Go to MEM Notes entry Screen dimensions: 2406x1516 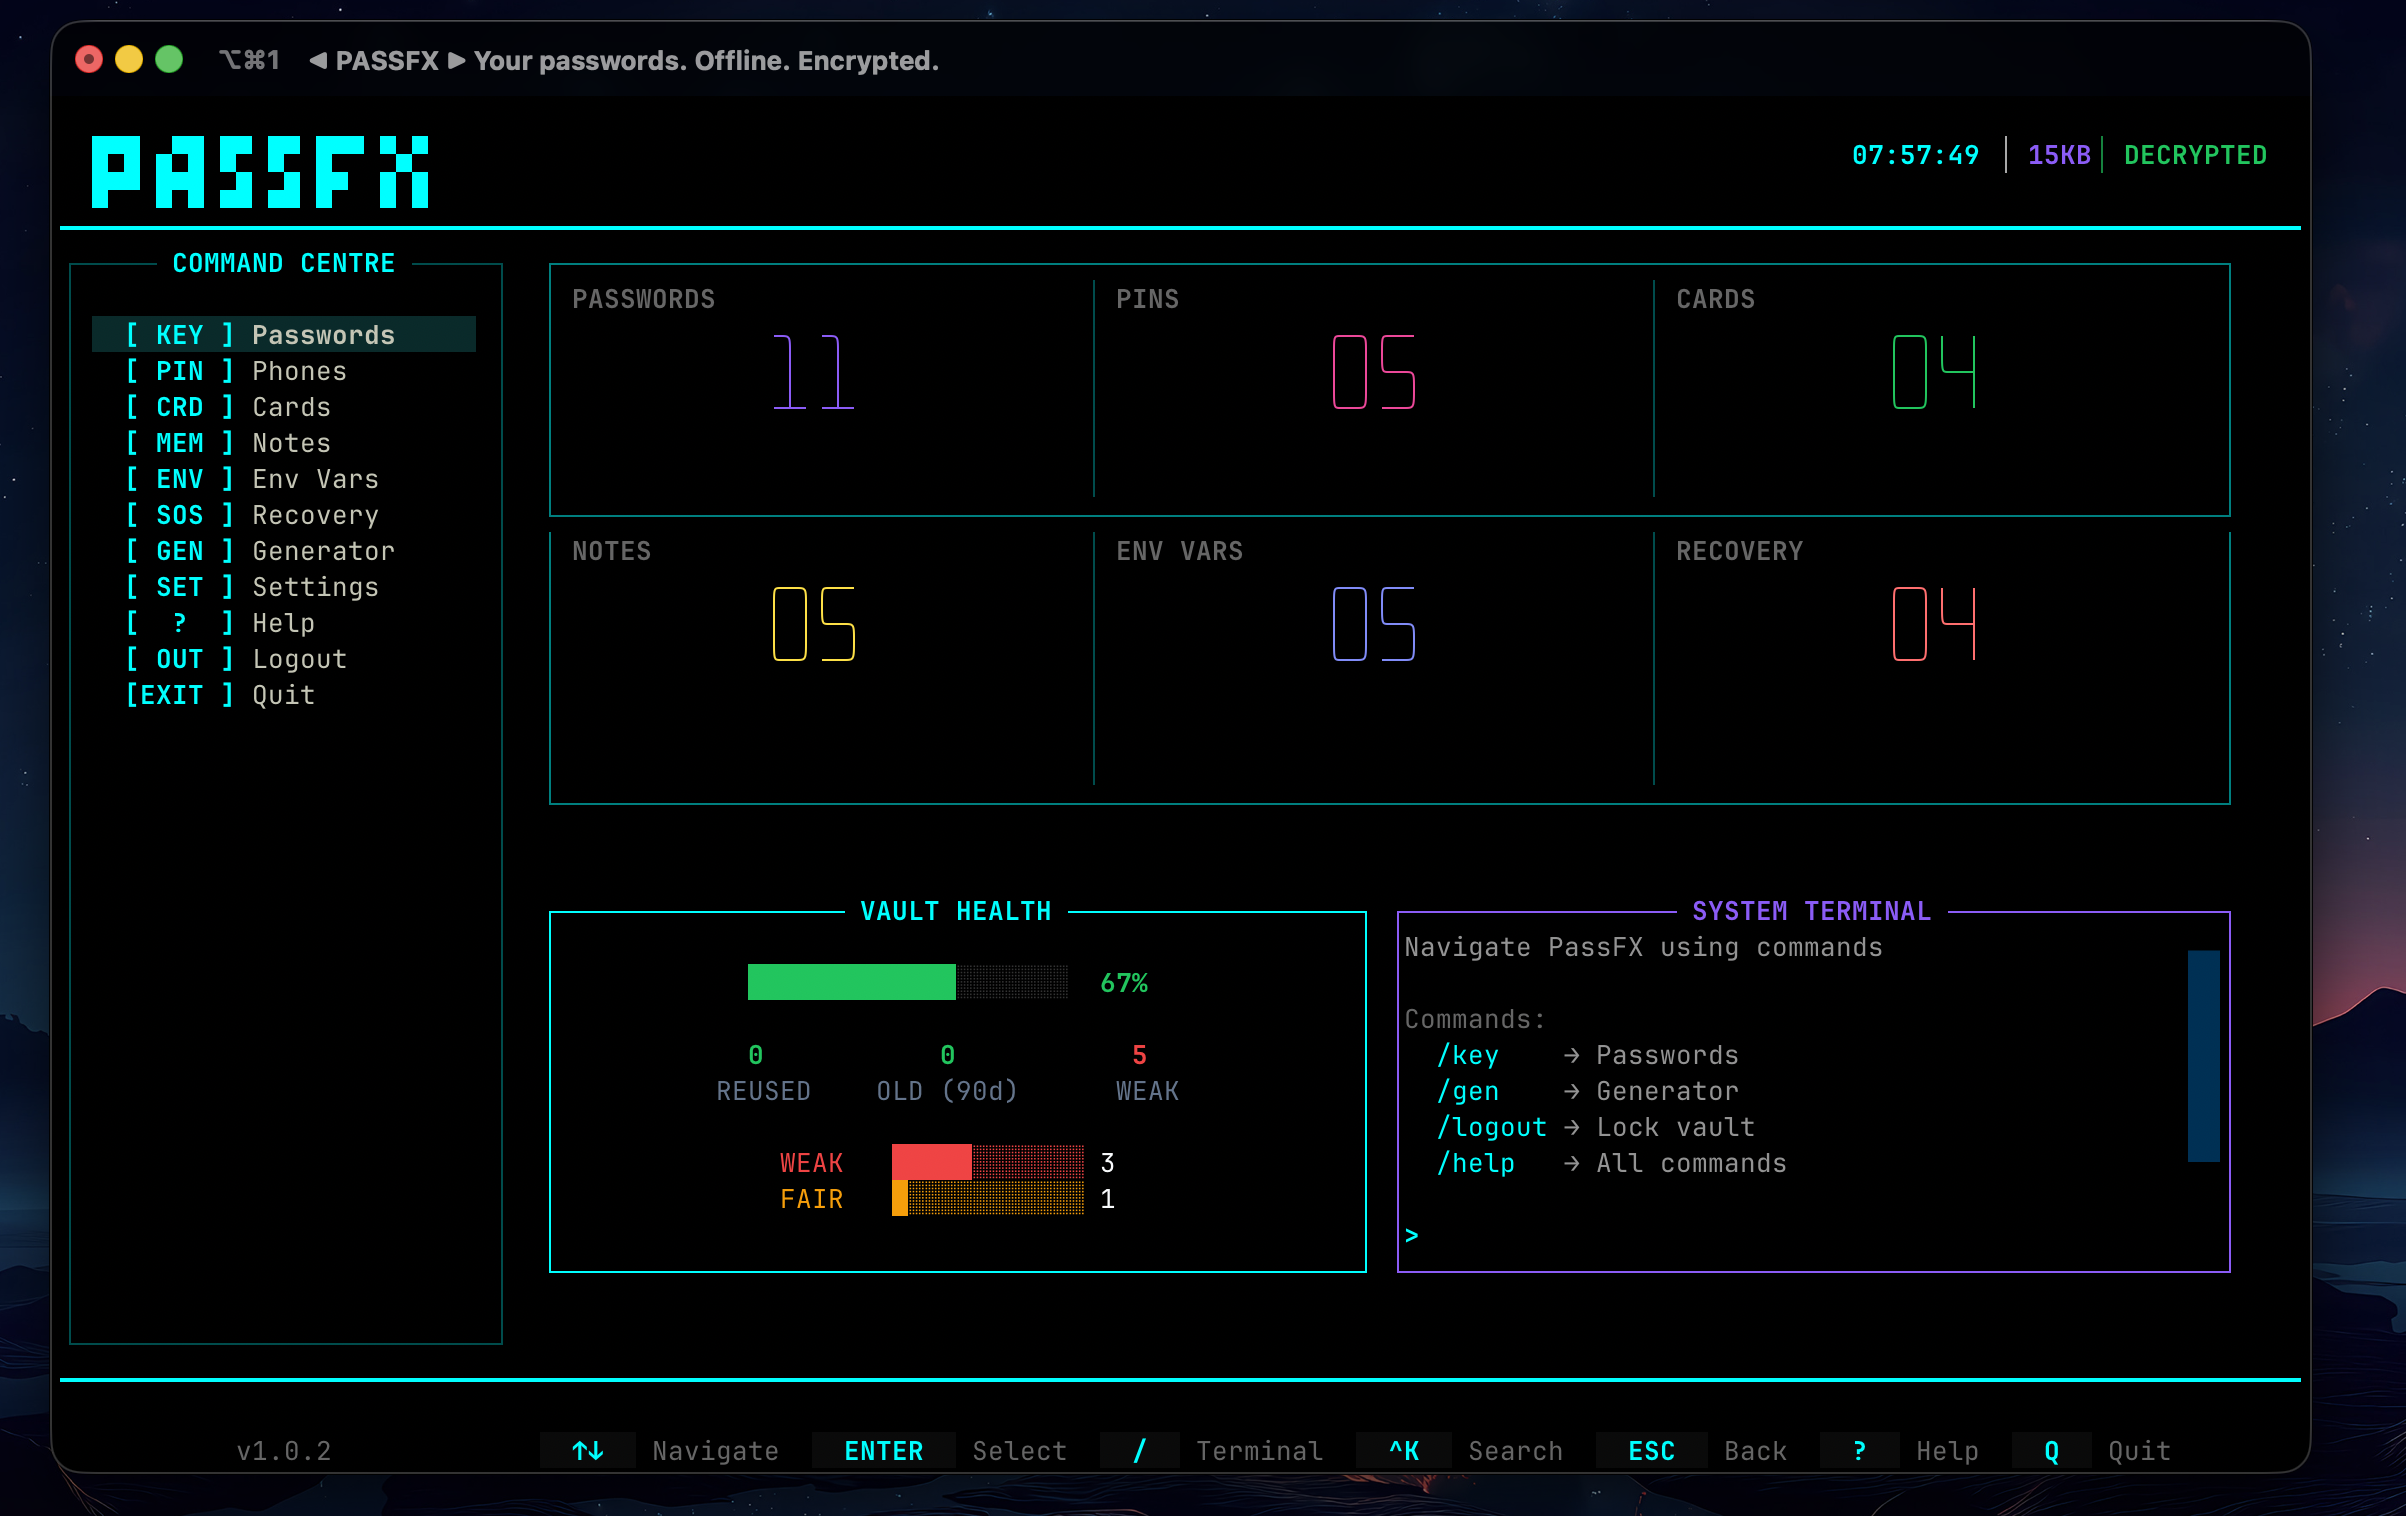click(x=283, y=443)
